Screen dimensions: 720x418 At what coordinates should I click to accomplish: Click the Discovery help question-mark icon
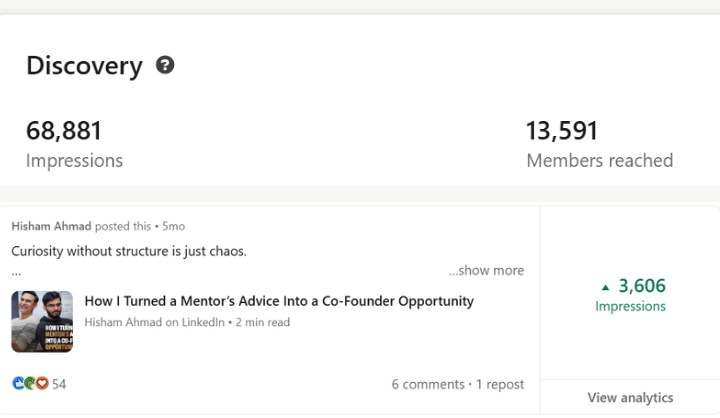click(x=165, y=65)
